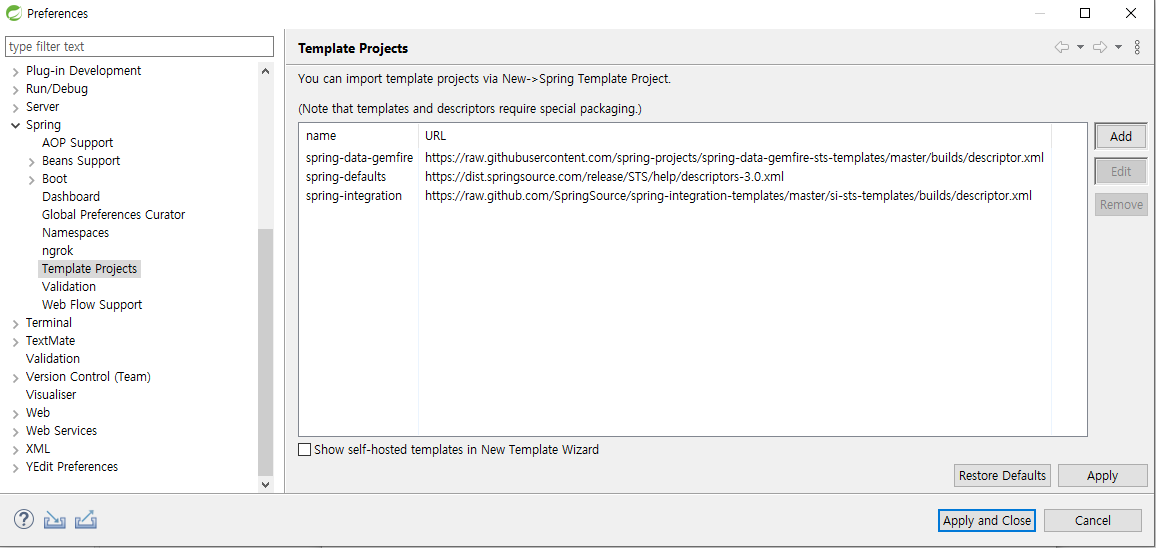Click the Spring leaf icon in title bar

pos(13,13)
